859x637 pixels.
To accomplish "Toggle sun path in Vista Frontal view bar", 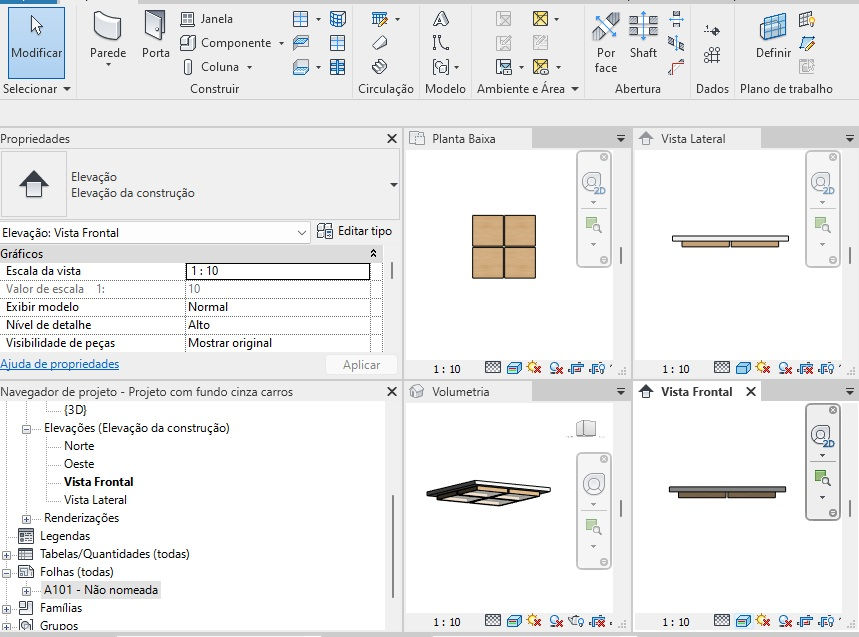I will pyautogui.click(x=763, y=621).
